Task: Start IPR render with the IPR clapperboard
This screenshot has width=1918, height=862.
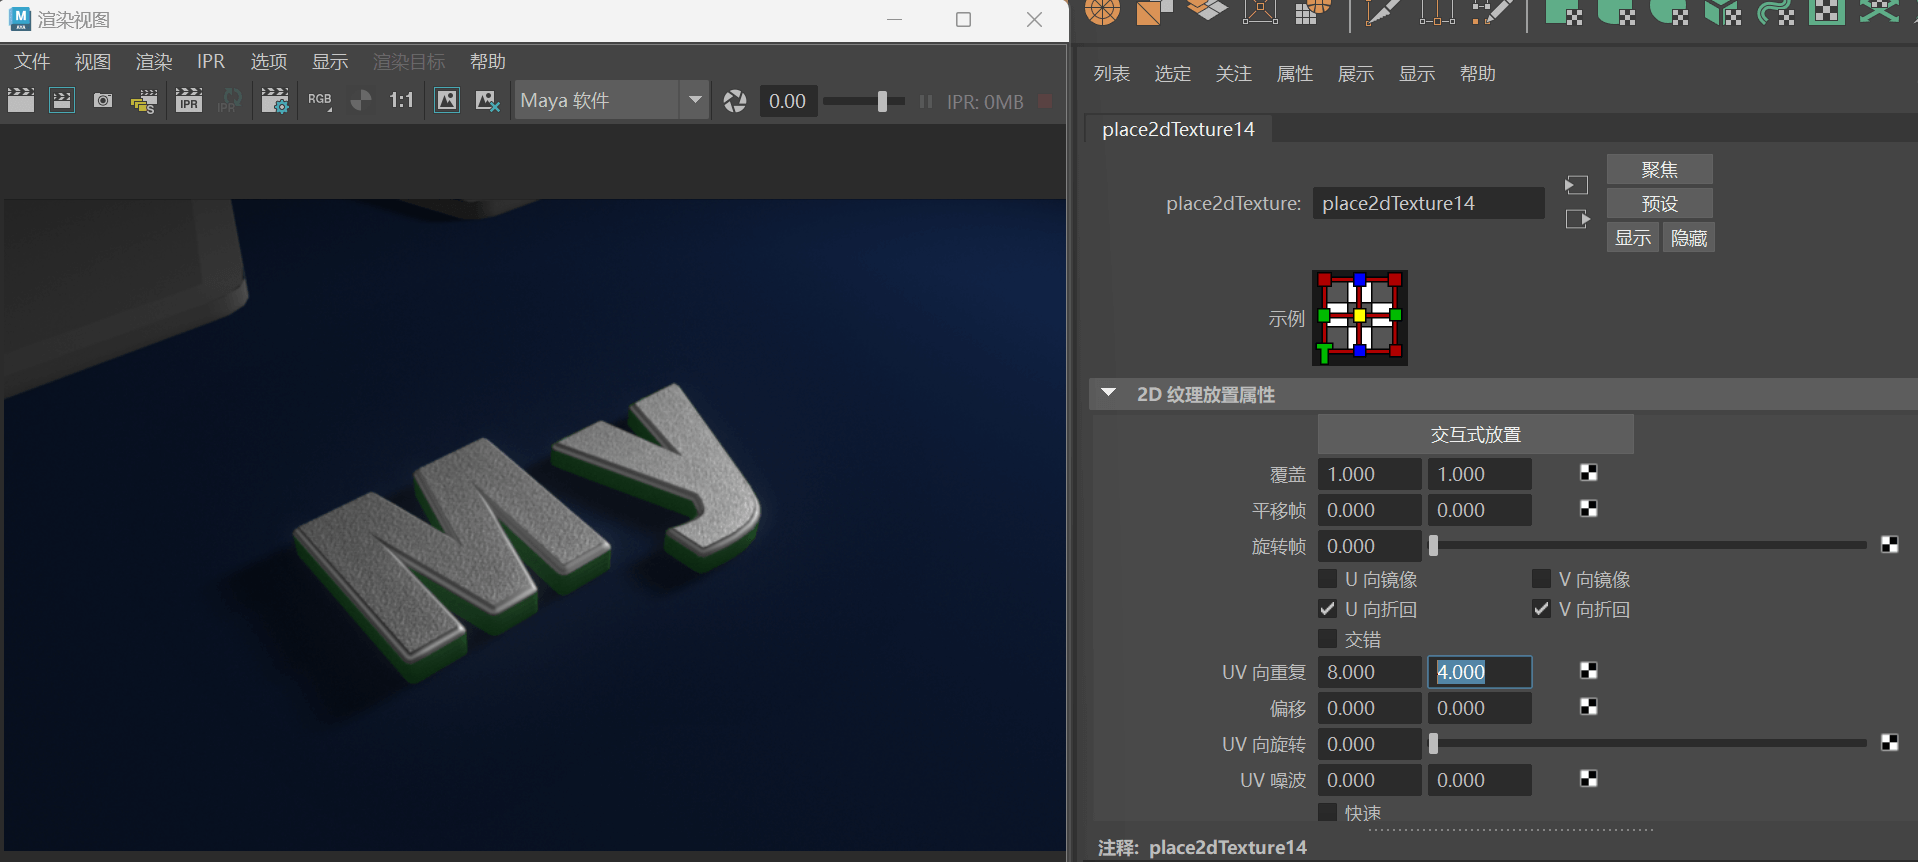Action: [x=188, y=101]
